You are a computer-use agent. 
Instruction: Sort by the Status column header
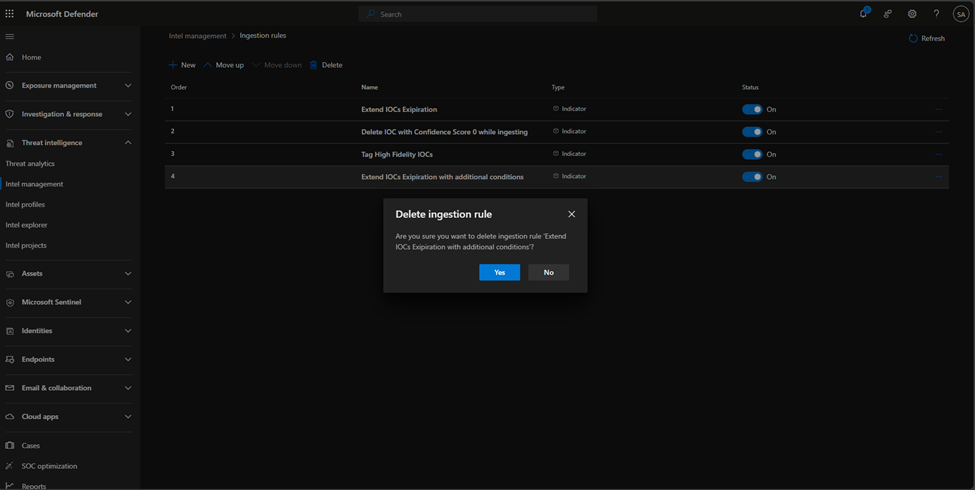point(750,88)
